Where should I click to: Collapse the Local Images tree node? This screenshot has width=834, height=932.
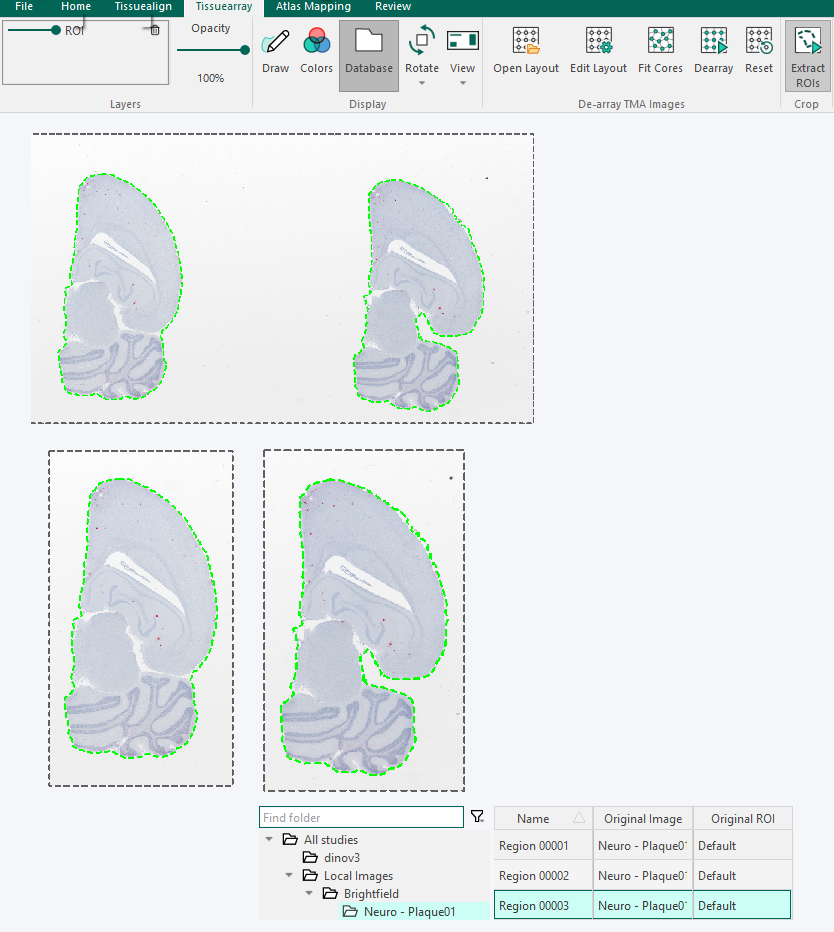tap(289, 875)
